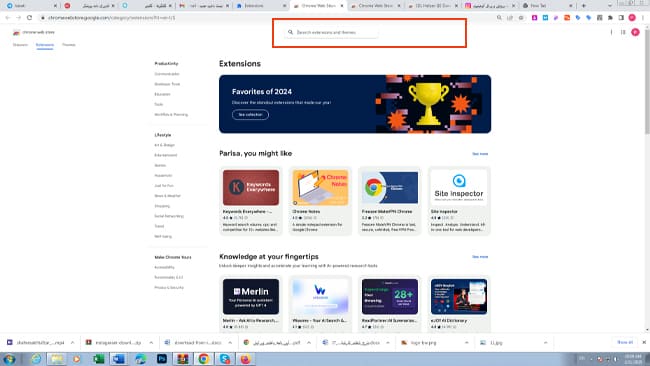Open the Chrome Notes extension card
The image size is (650, 366).
coord(320,201)
